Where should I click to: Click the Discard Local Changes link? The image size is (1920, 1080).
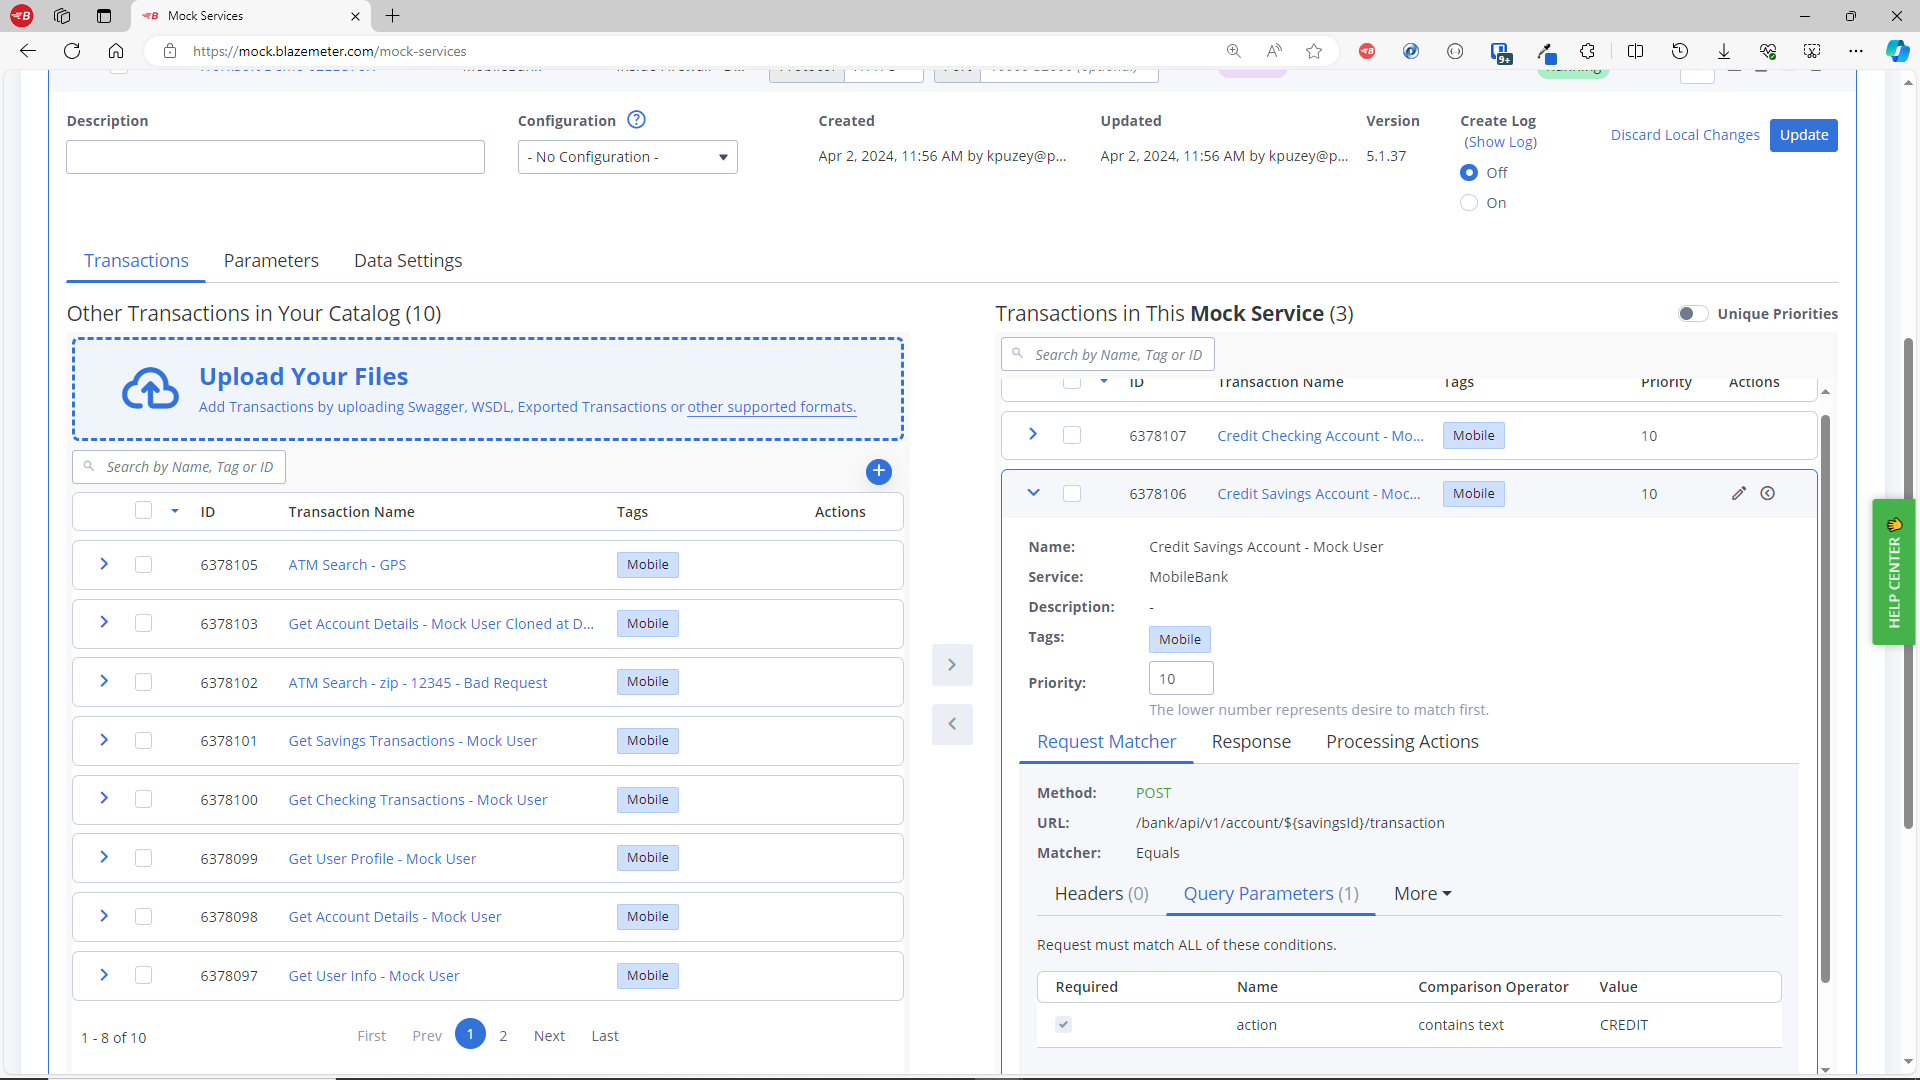pos(1684,134)
